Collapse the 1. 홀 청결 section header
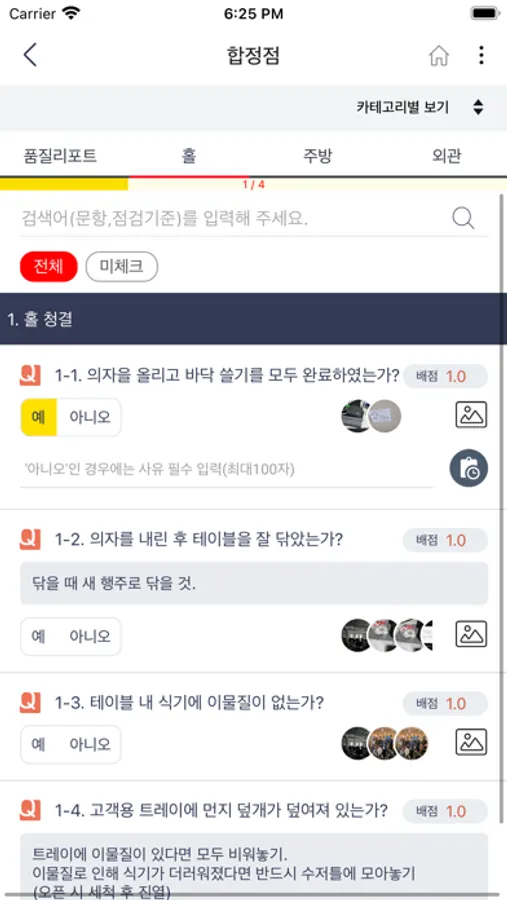507x900 pixels. coord(253,319)
